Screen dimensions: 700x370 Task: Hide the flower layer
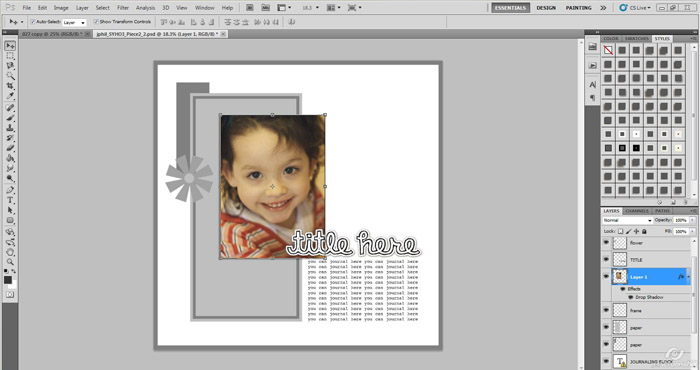606,243
